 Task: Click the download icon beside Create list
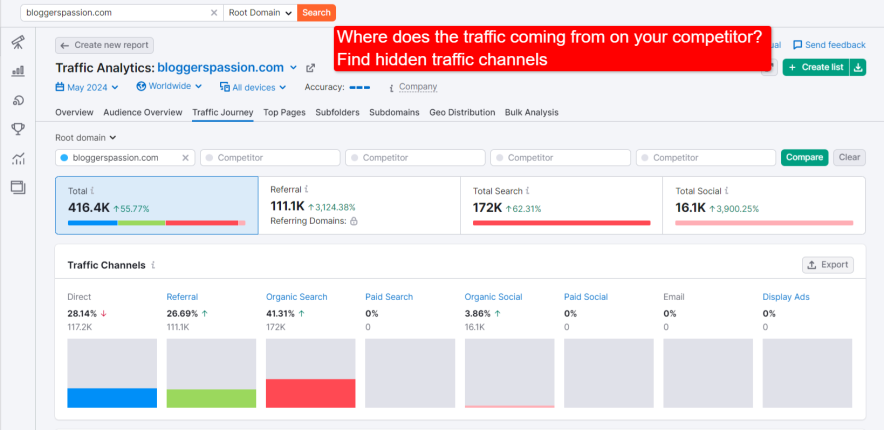click(x=857, y=67)
